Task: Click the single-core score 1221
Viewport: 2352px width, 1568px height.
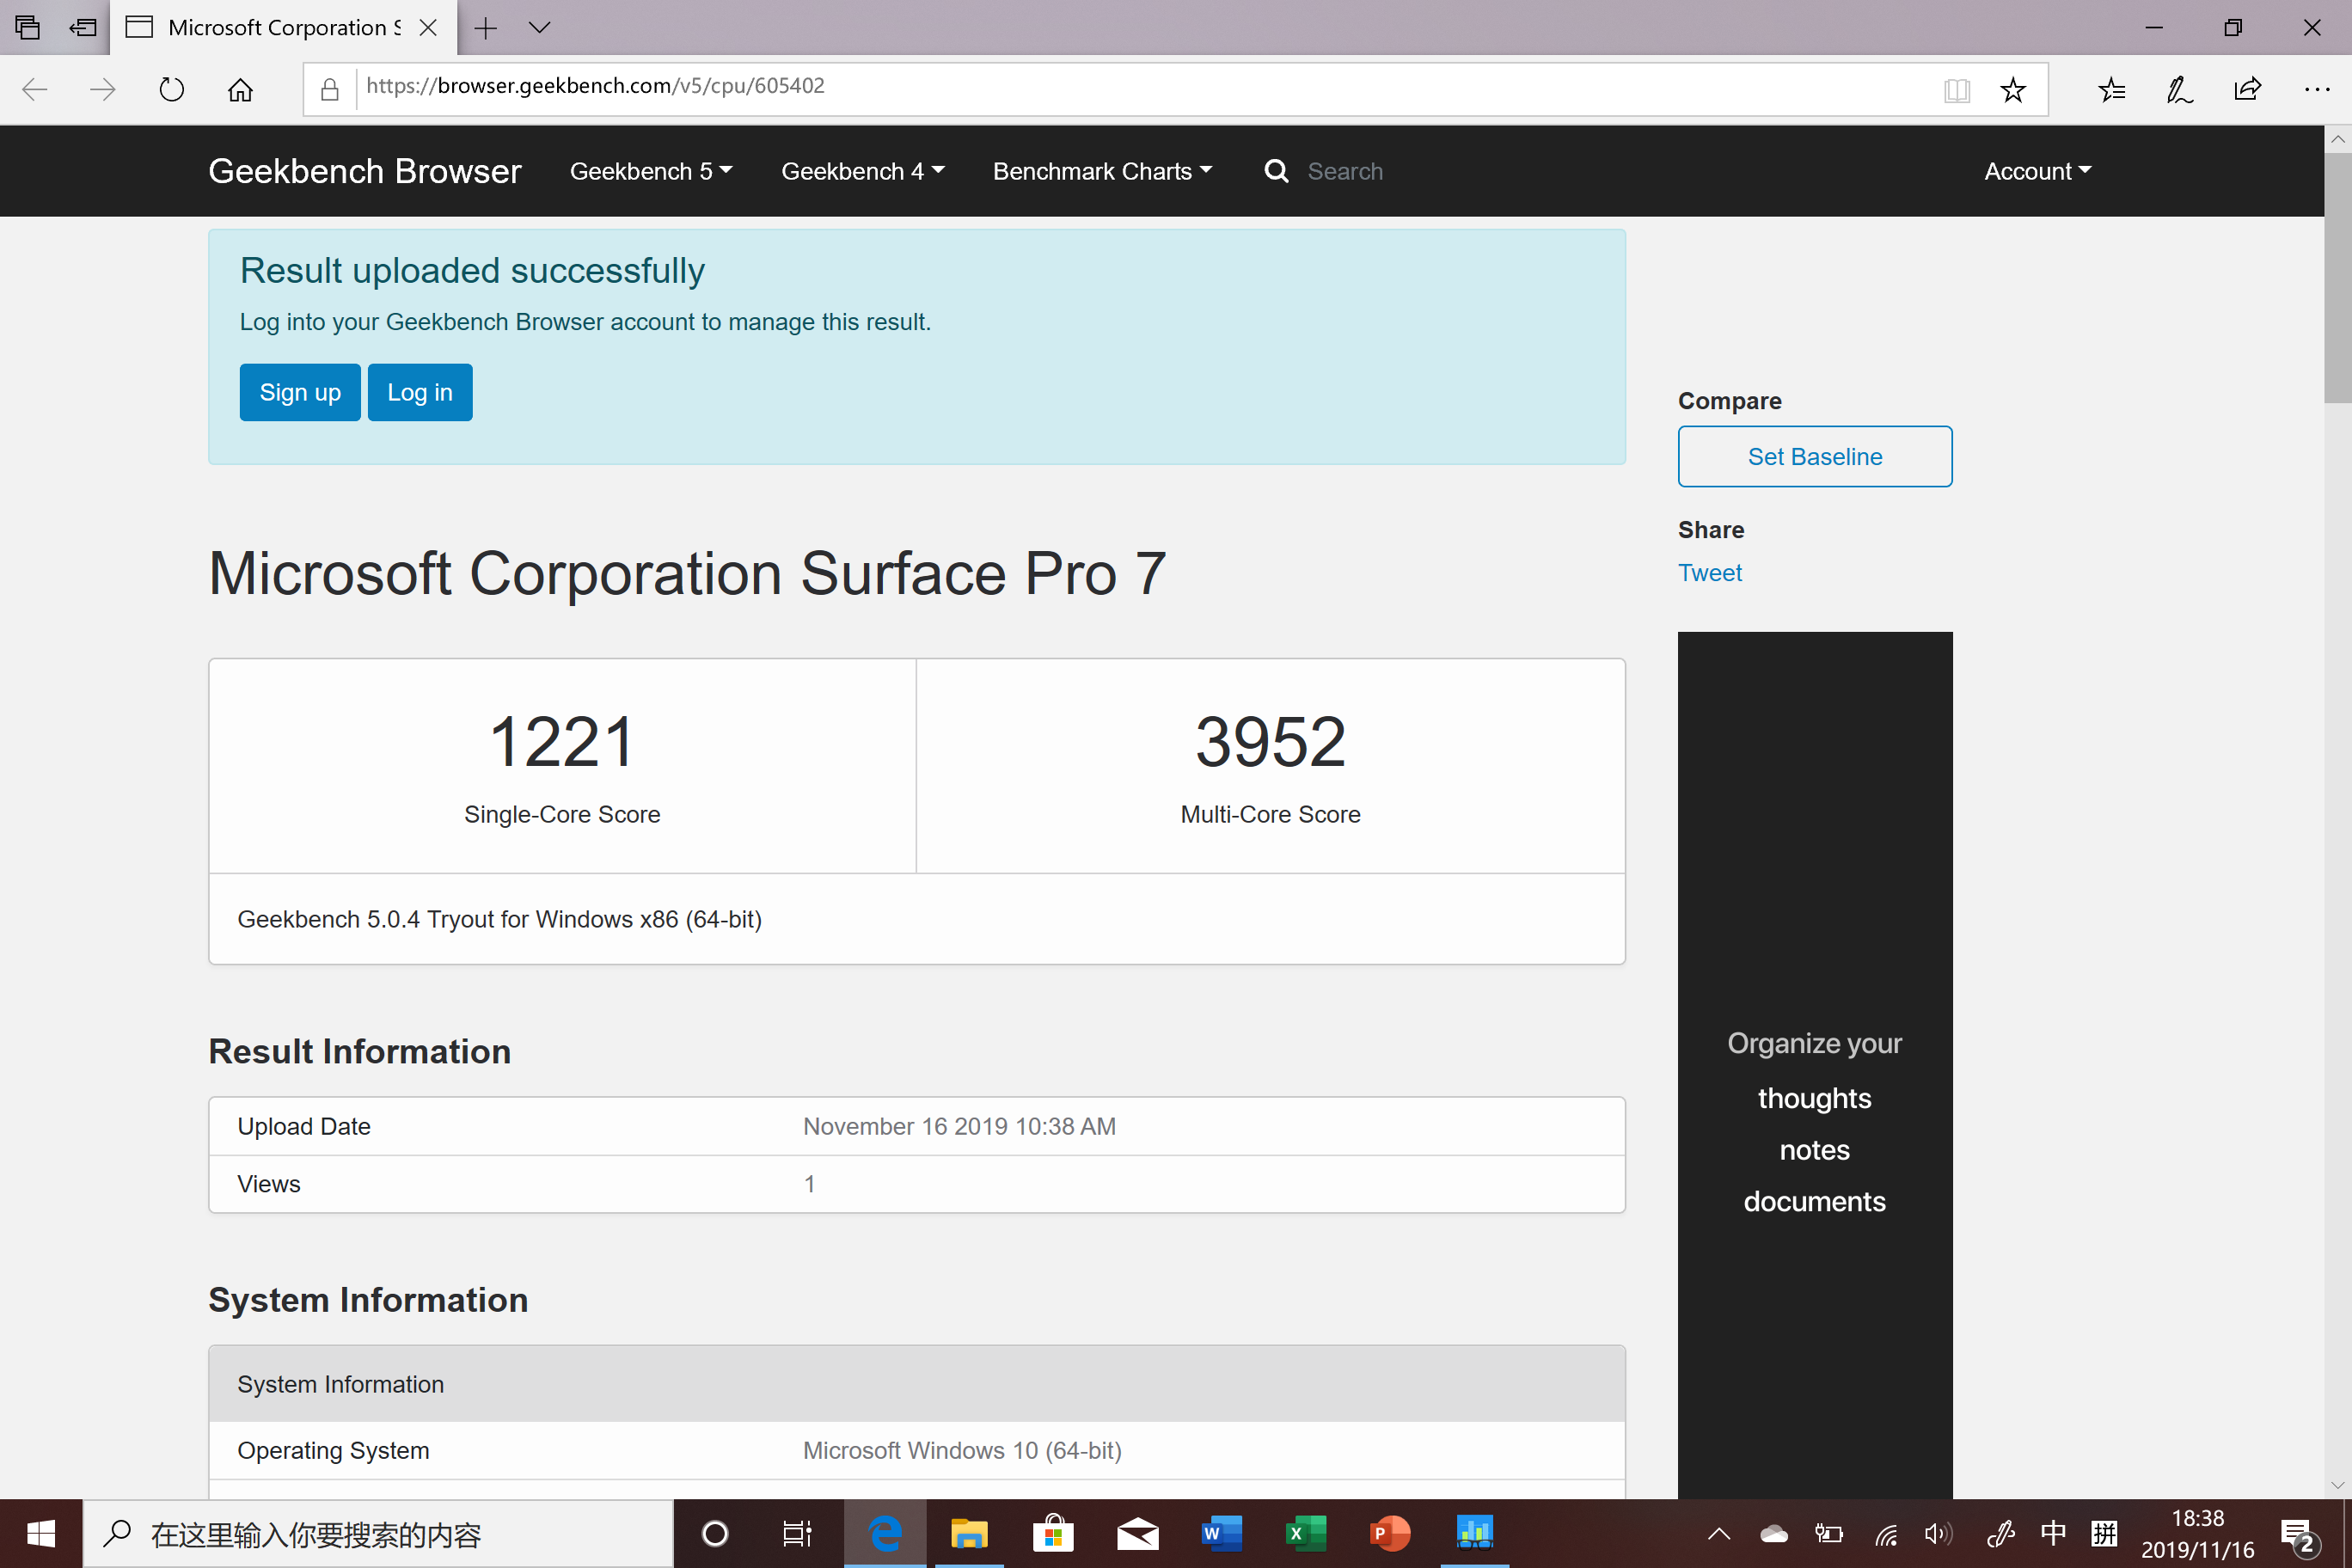Action: pyautogui.click(x=562, y=741)
